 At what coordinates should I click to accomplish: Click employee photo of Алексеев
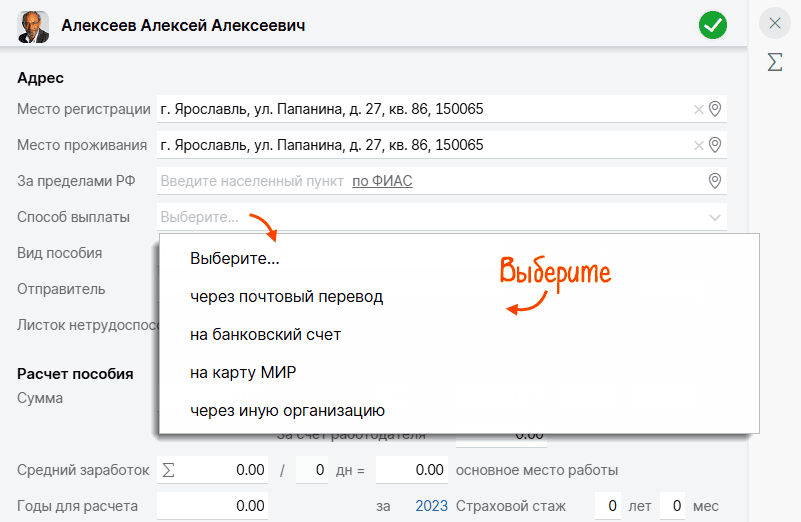pos(33,26)
